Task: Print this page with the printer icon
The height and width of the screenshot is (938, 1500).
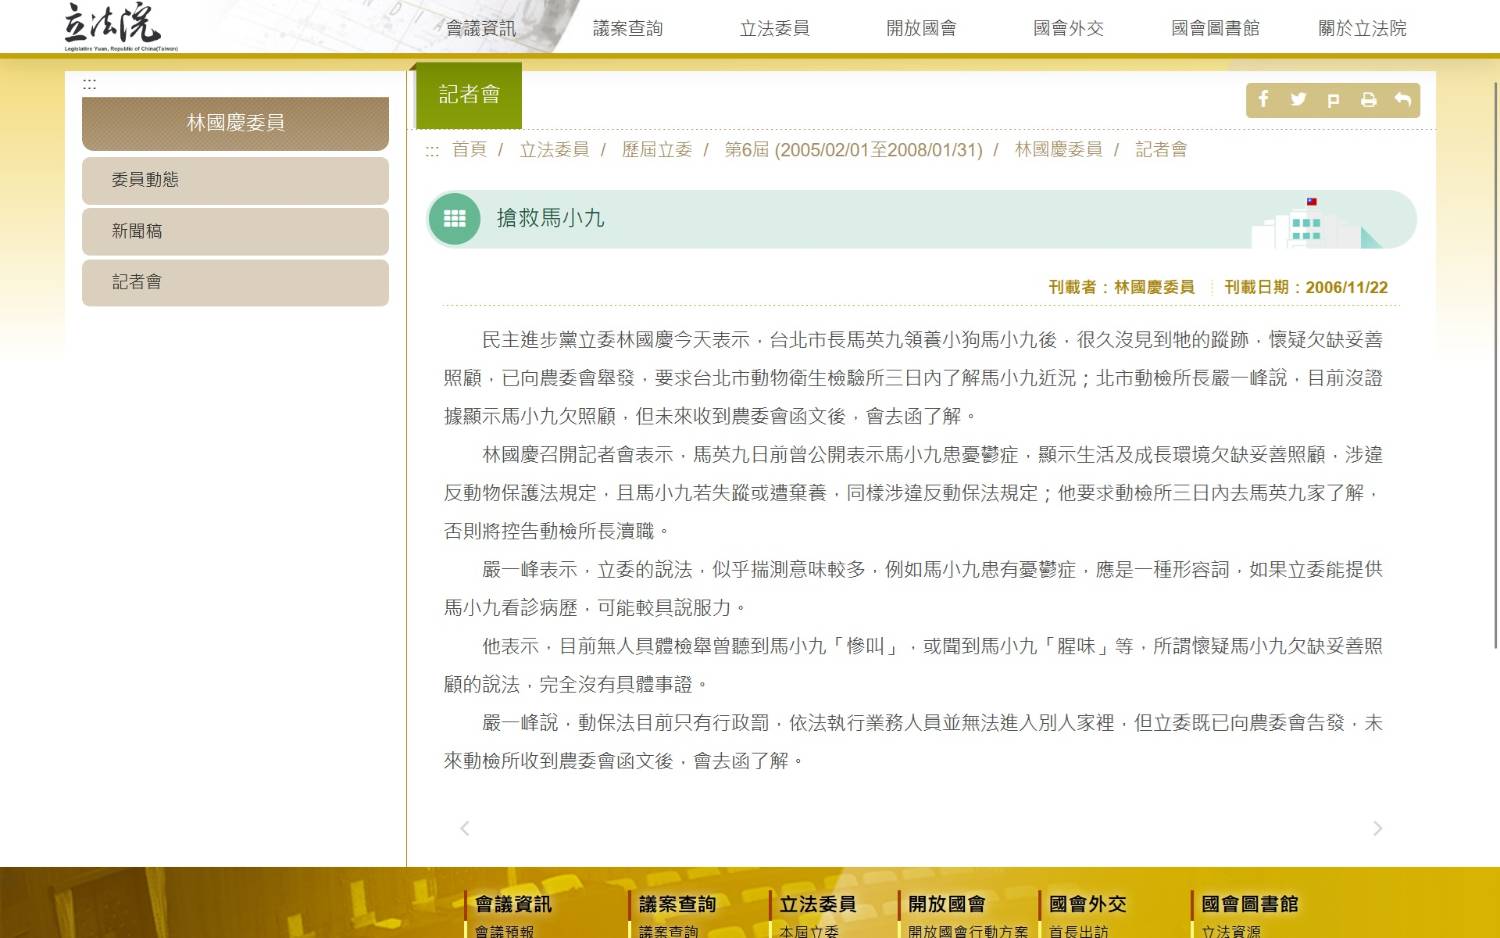Action: (1368, 100)
